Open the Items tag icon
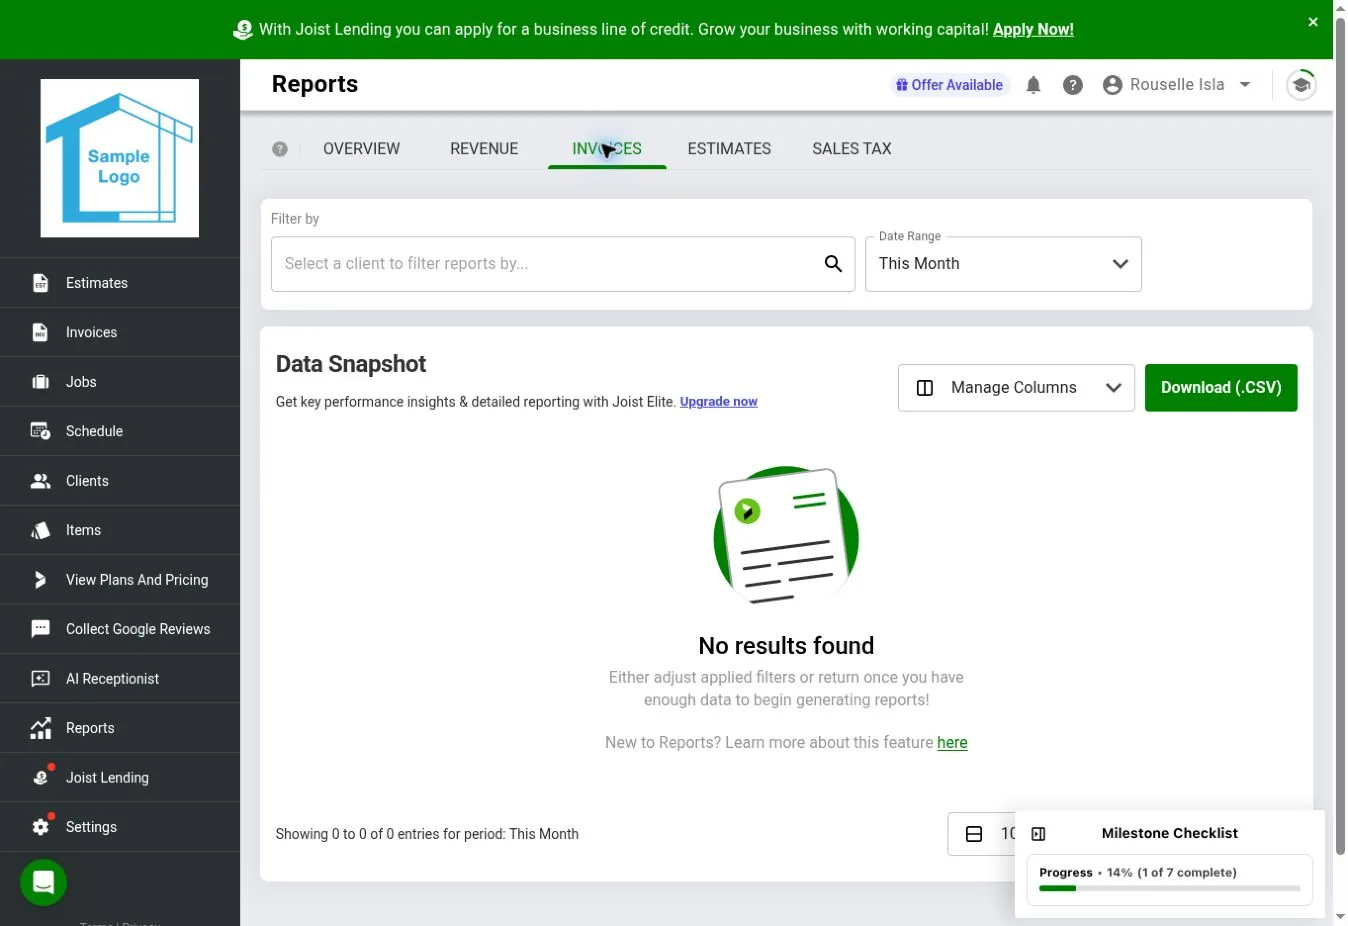 point(40,530)
